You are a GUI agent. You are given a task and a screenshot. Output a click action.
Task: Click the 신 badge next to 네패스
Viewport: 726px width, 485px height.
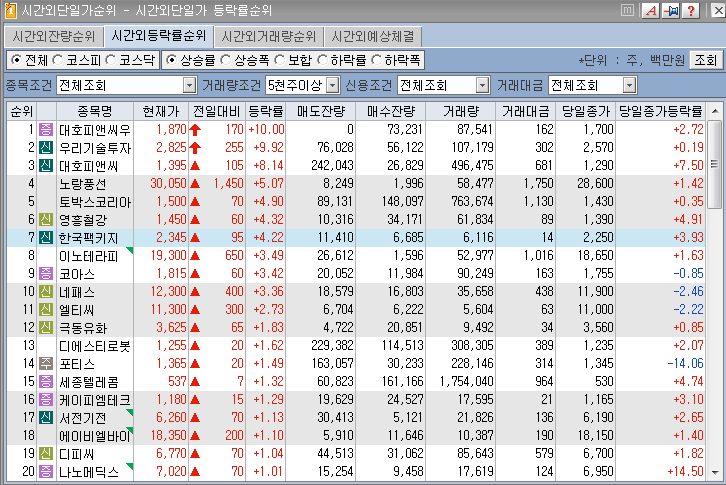pyautogui.click(x=46, y=292)
